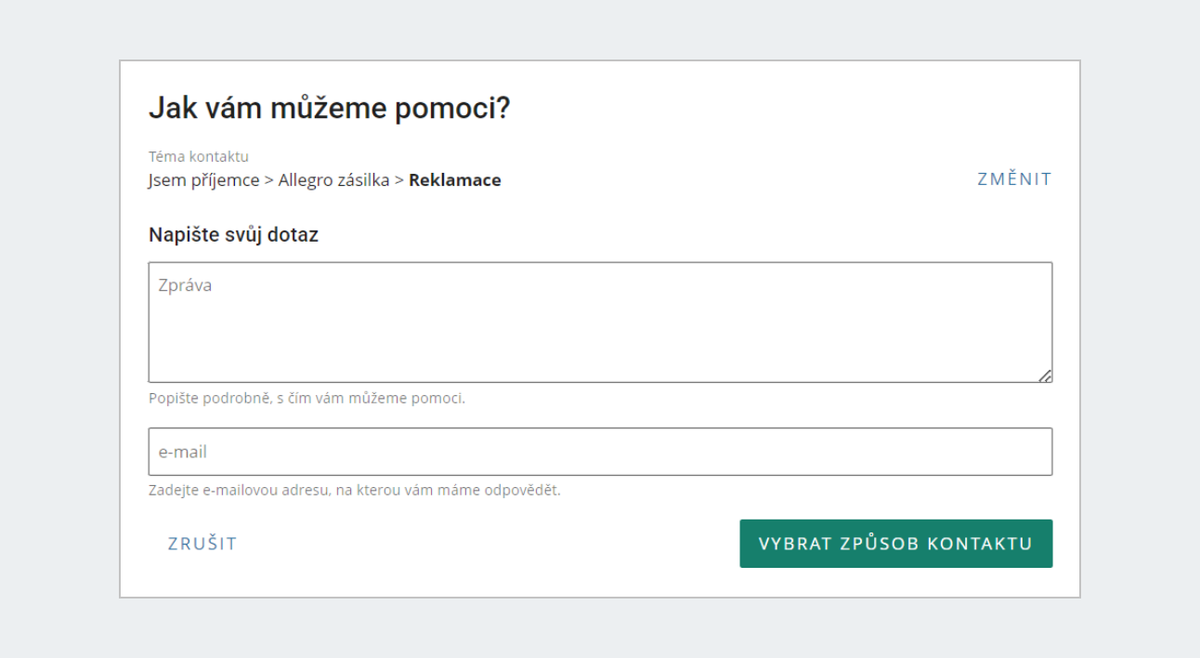The image size is (1200, 658).
Task: Select the Allegro zásilka breadcrumb
Action: coord(334,181)
